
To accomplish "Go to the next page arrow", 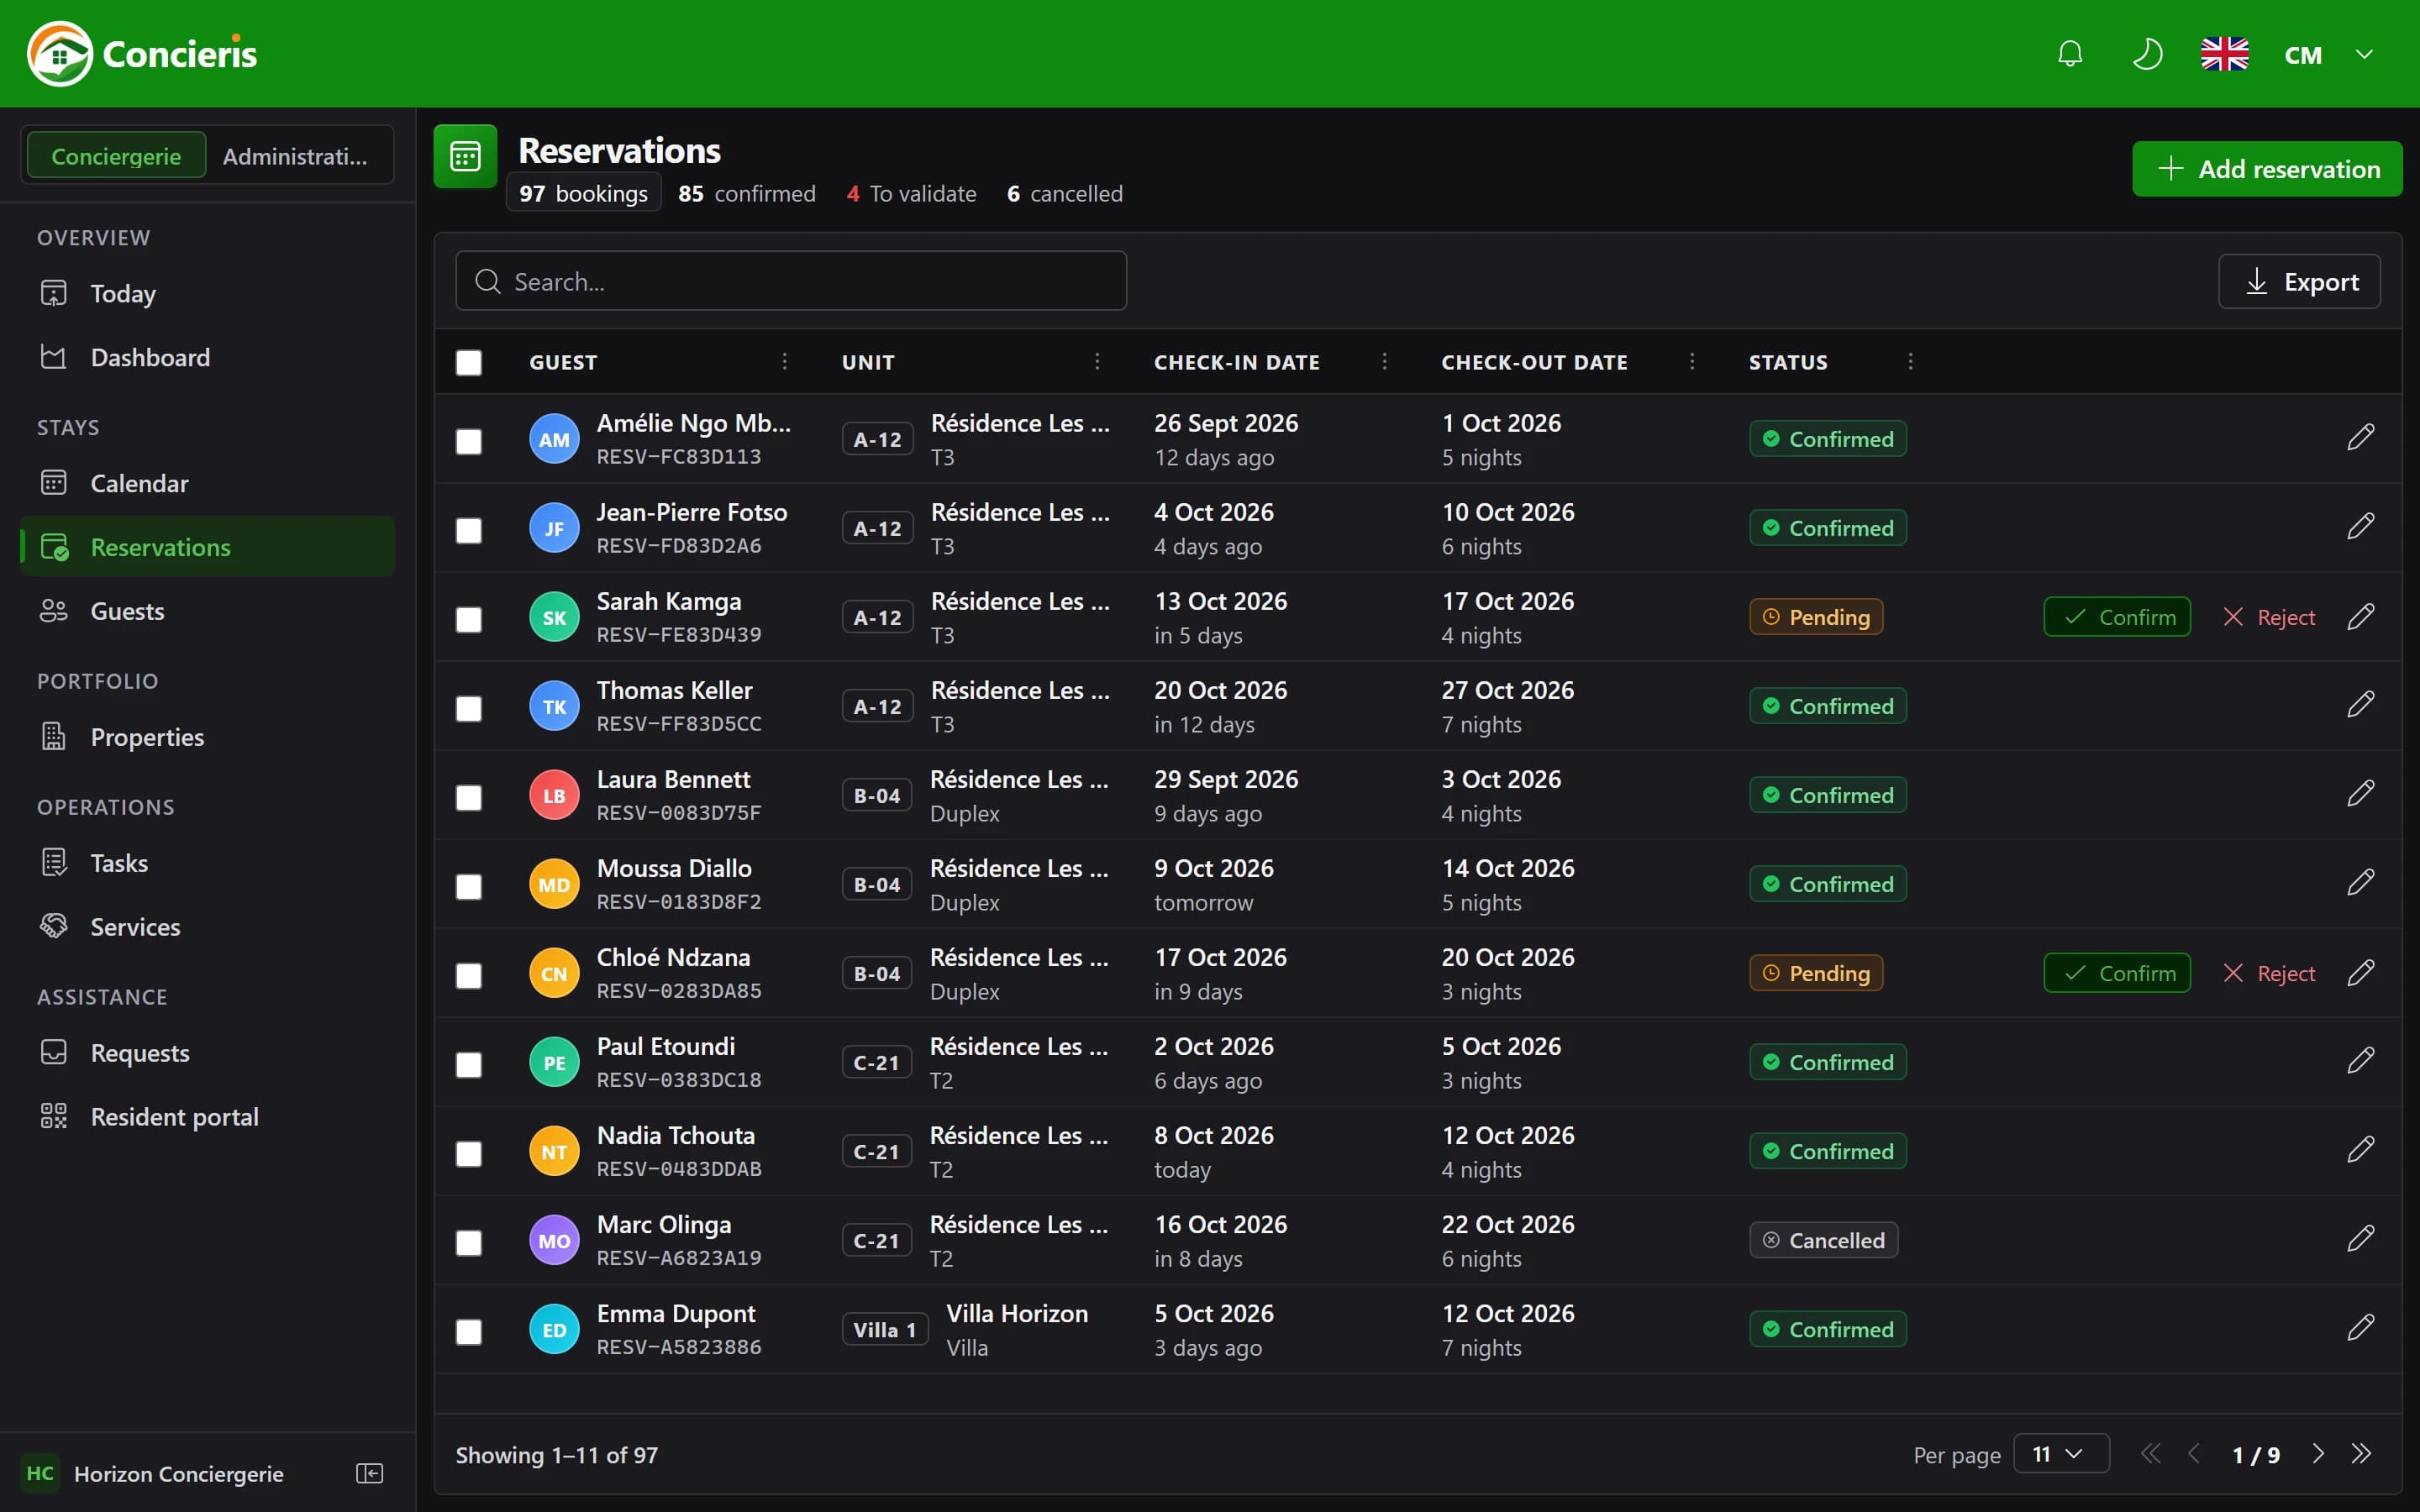I will click(2317, 1454).
